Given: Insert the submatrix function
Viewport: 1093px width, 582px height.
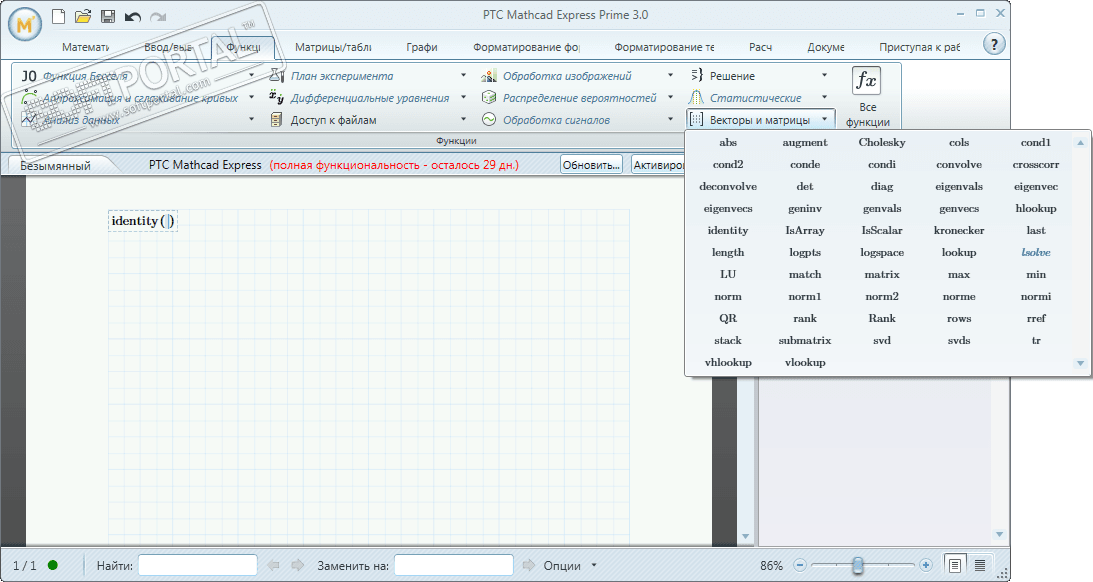Looking at the screenshot, I should [x=804, y=341].
